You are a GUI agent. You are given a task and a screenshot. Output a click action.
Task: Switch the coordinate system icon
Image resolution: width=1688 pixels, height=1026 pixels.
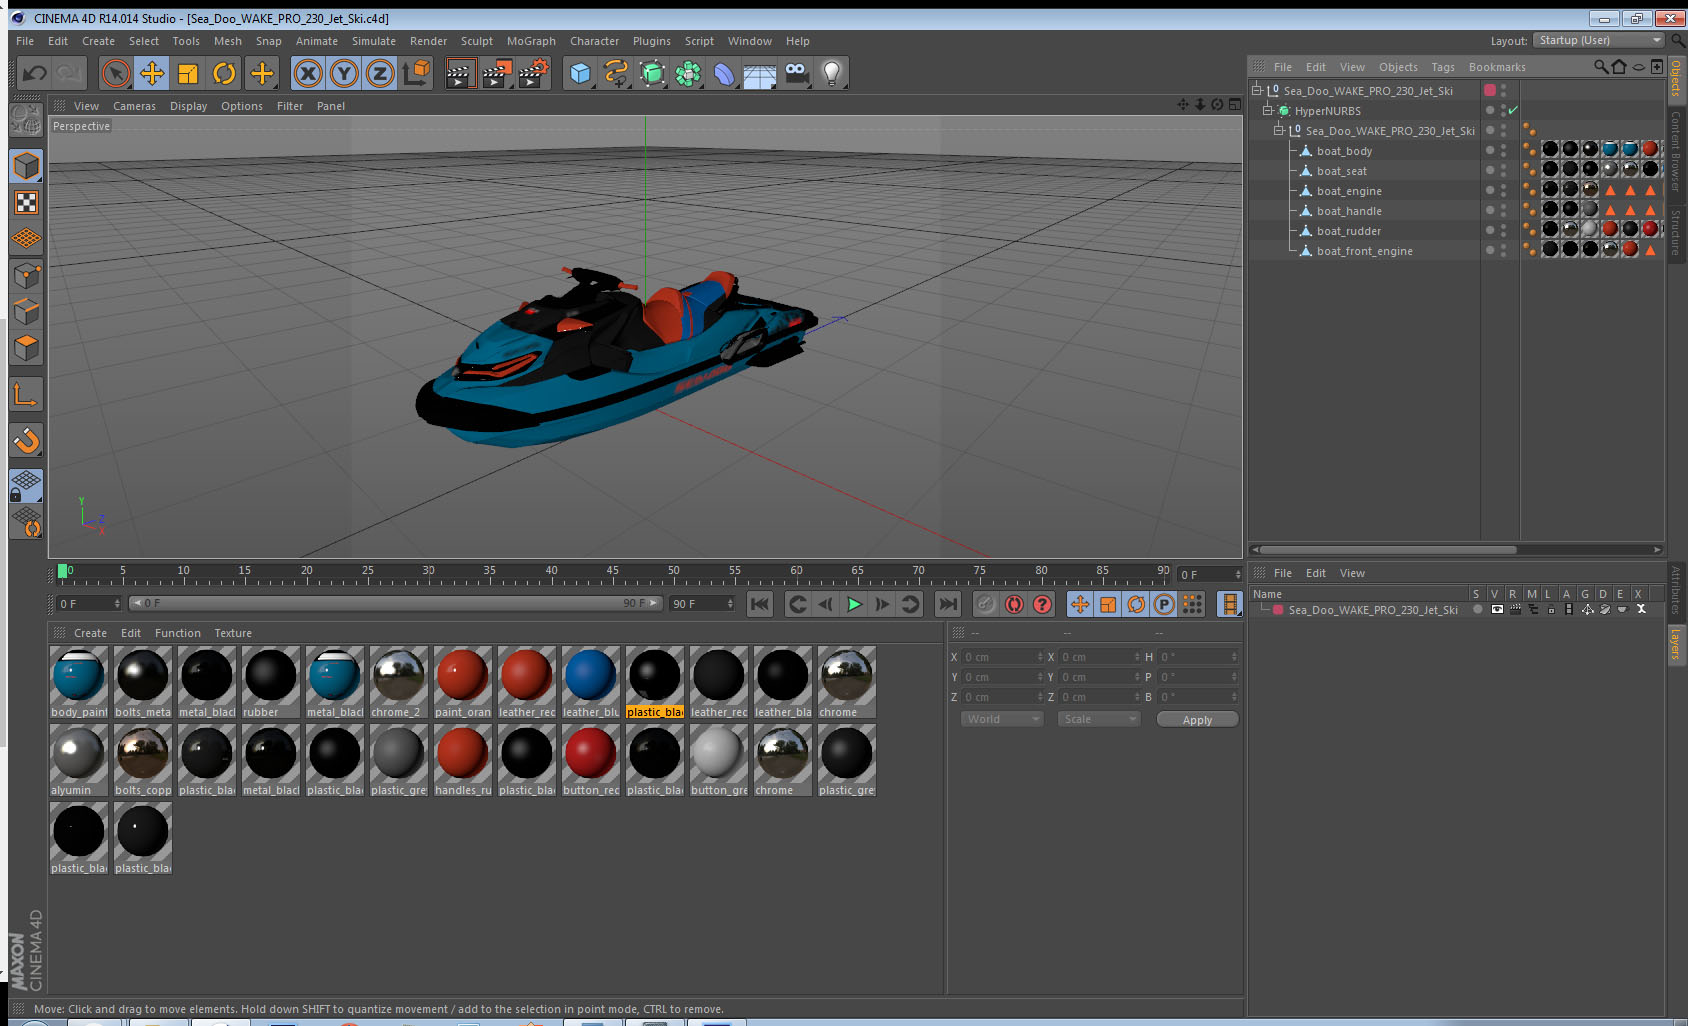pos(416,73)
